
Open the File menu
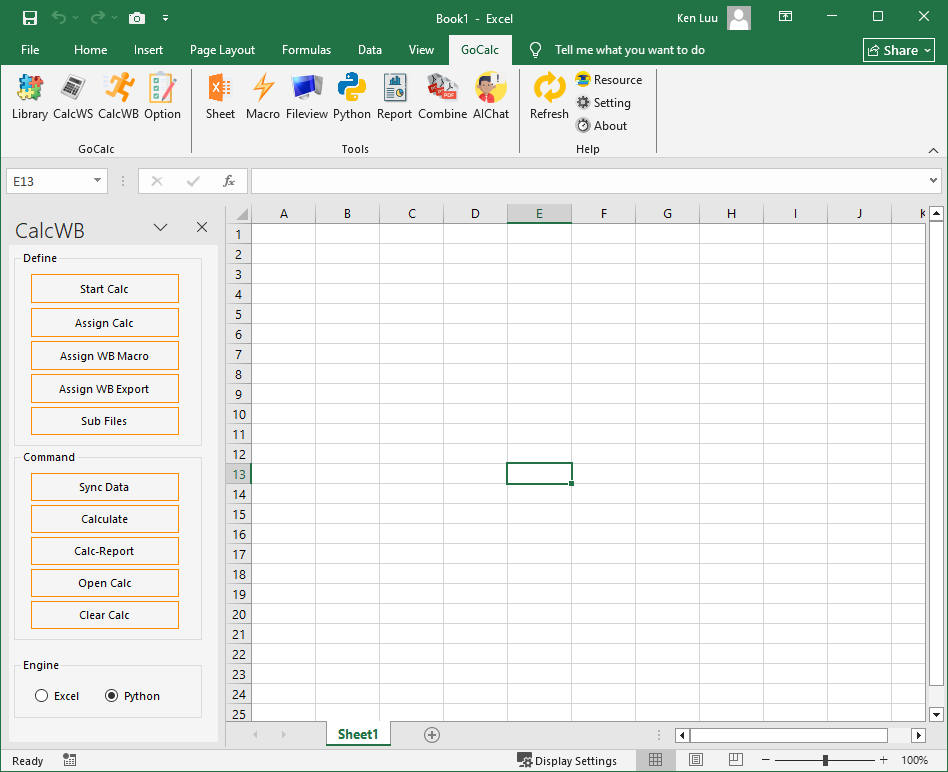point(30,50)
